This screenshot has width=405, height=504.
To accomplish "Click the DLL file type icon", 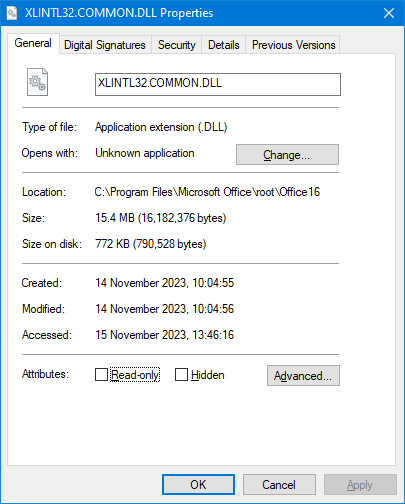I will point(37,82).
